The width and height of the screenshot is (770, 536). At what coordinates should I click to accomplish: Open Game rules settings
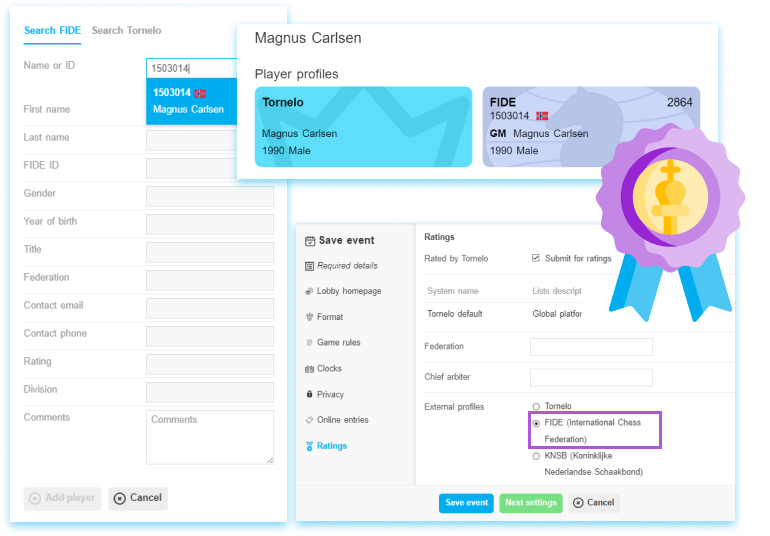[x=339, y=343]
